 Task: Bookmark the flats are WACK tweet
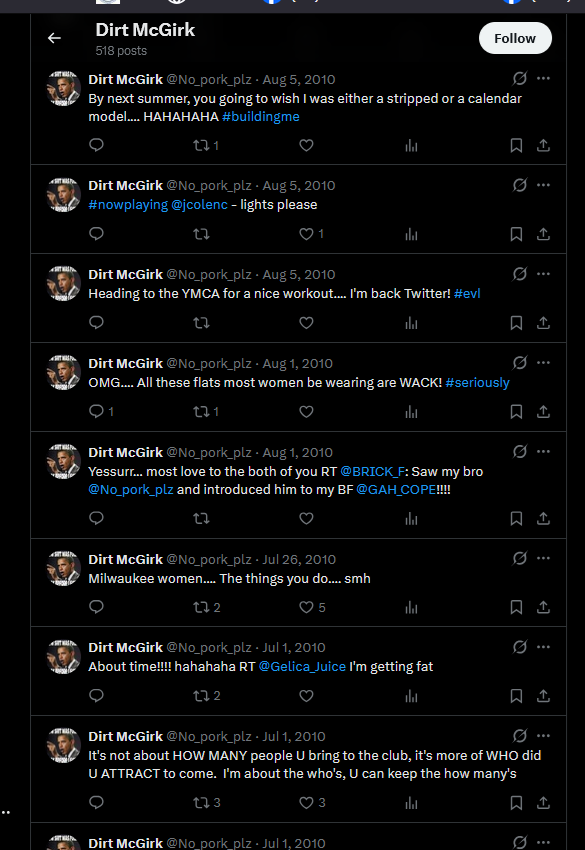point(516,412)
